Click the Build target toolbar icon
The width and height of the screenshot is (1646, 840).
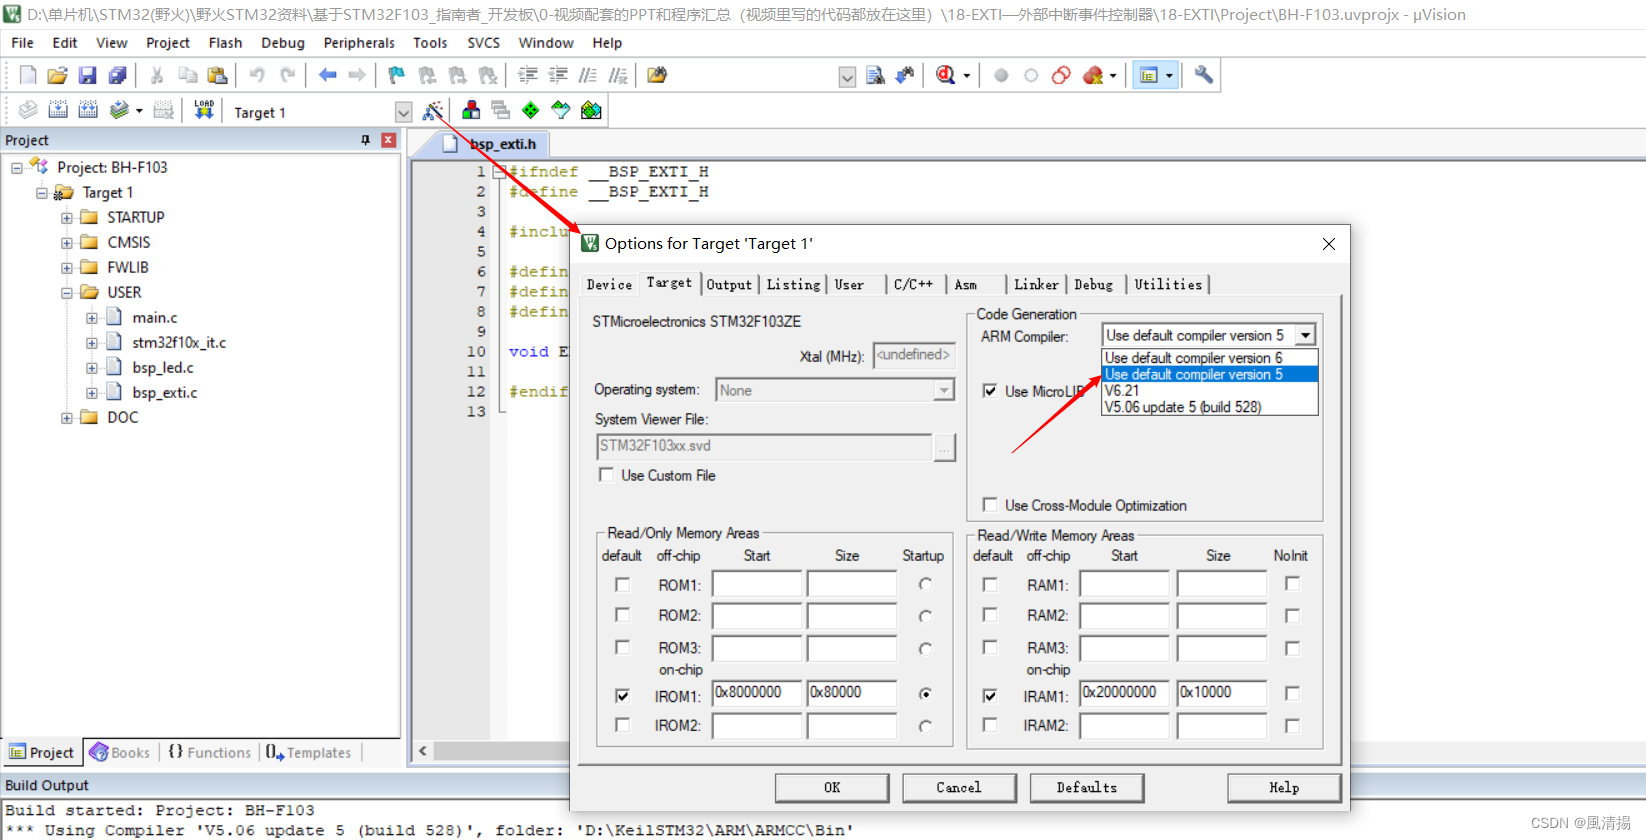pyautogui.click(x=58, y=110)
